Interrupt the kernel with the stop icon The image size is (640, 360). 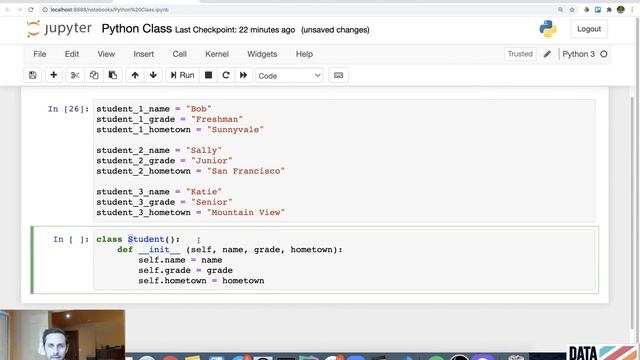[x=208, y=75]
